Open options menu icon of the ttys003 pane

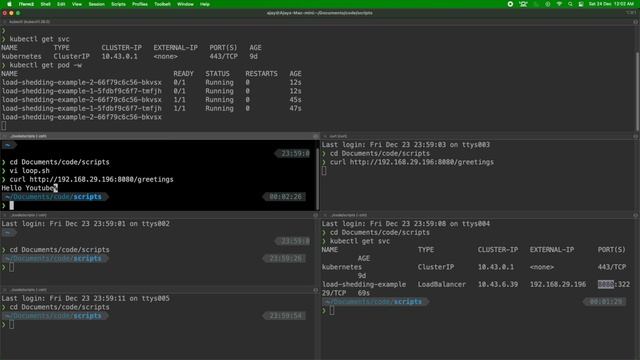coord(636,136)
